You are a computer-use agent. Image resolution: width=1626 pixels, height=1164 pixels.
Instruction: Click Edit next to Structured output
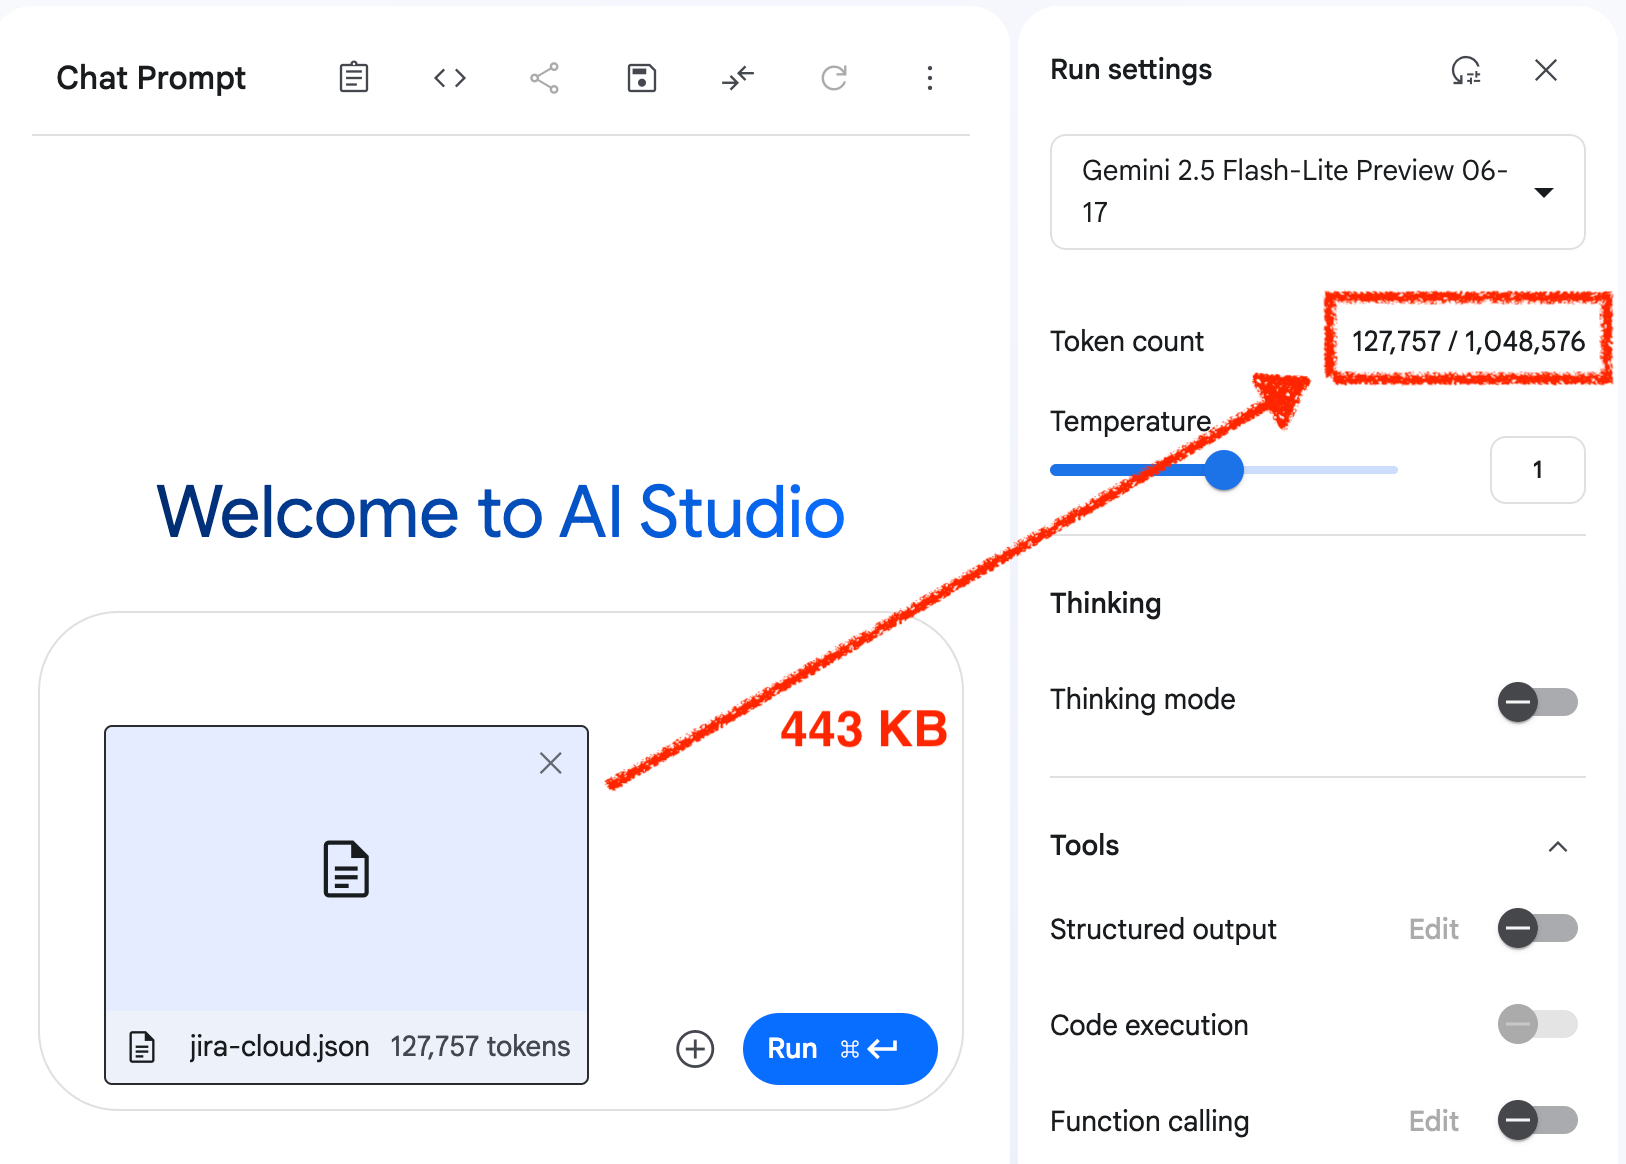click(x=1434, y=929)
